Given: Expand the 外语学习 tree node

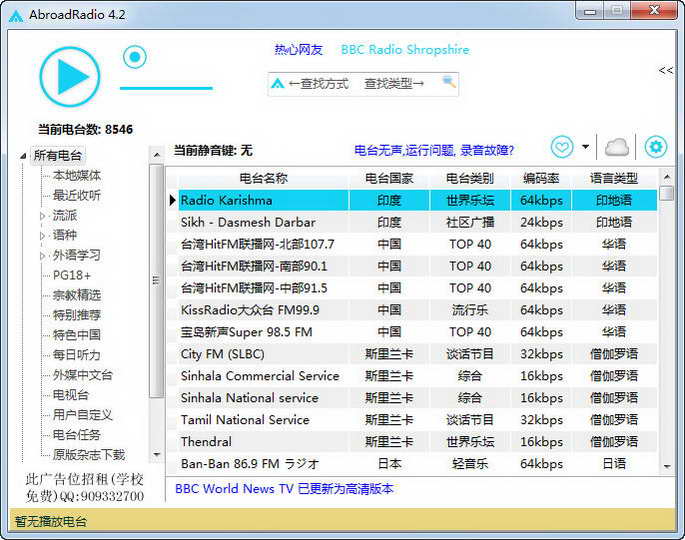Looking at the screenshot, I should pos(42,256).
